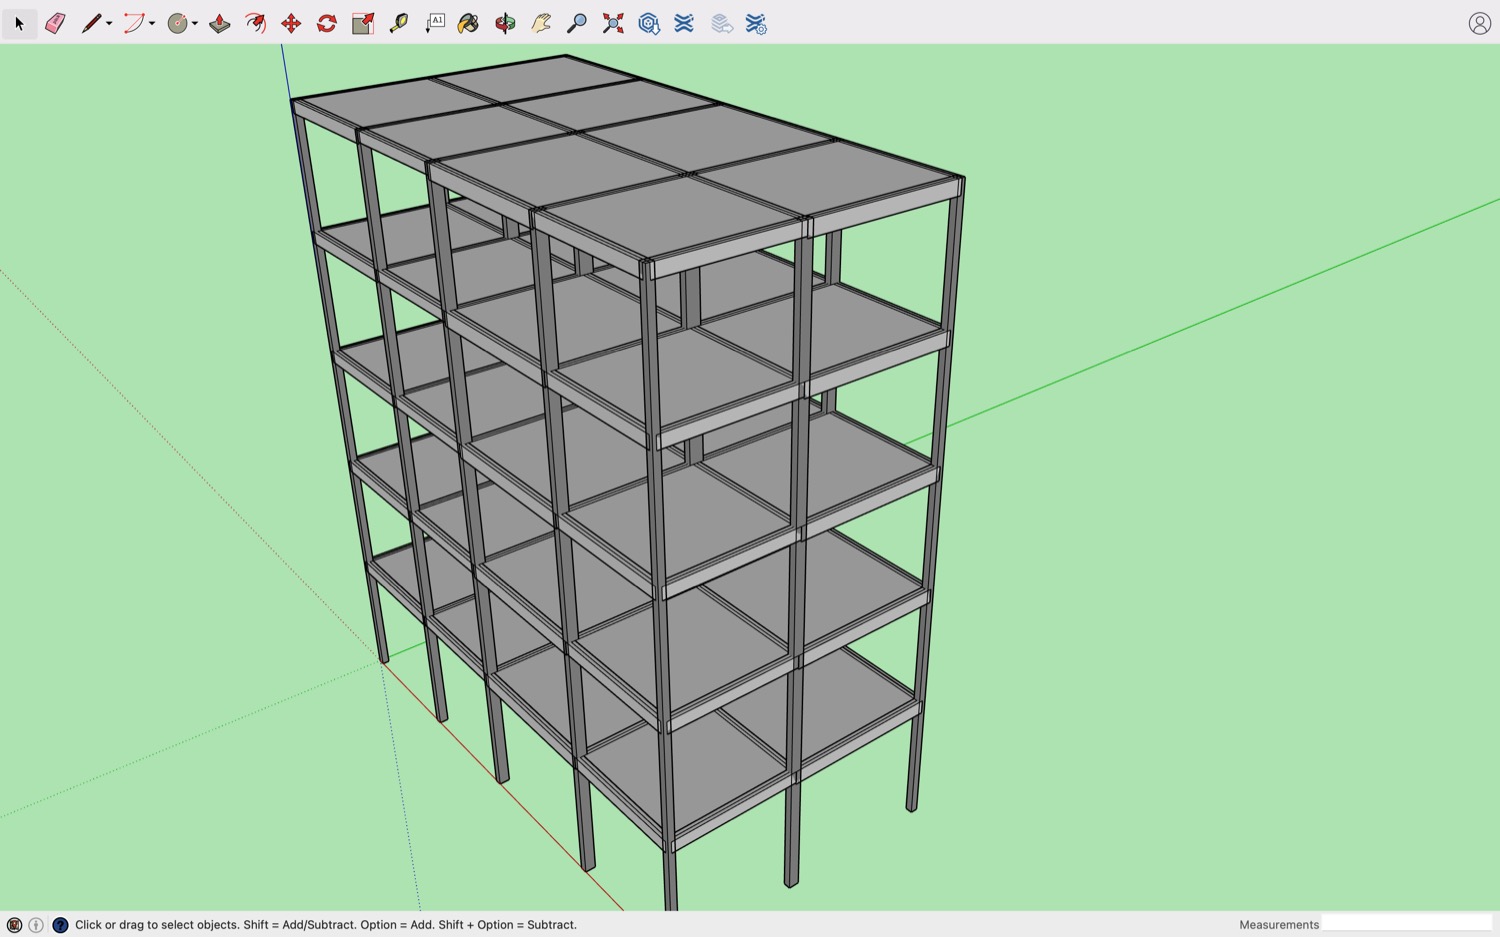Screen dimensions: 1500x937
Task: Select the Orbit tool
Action: [505, 23]
